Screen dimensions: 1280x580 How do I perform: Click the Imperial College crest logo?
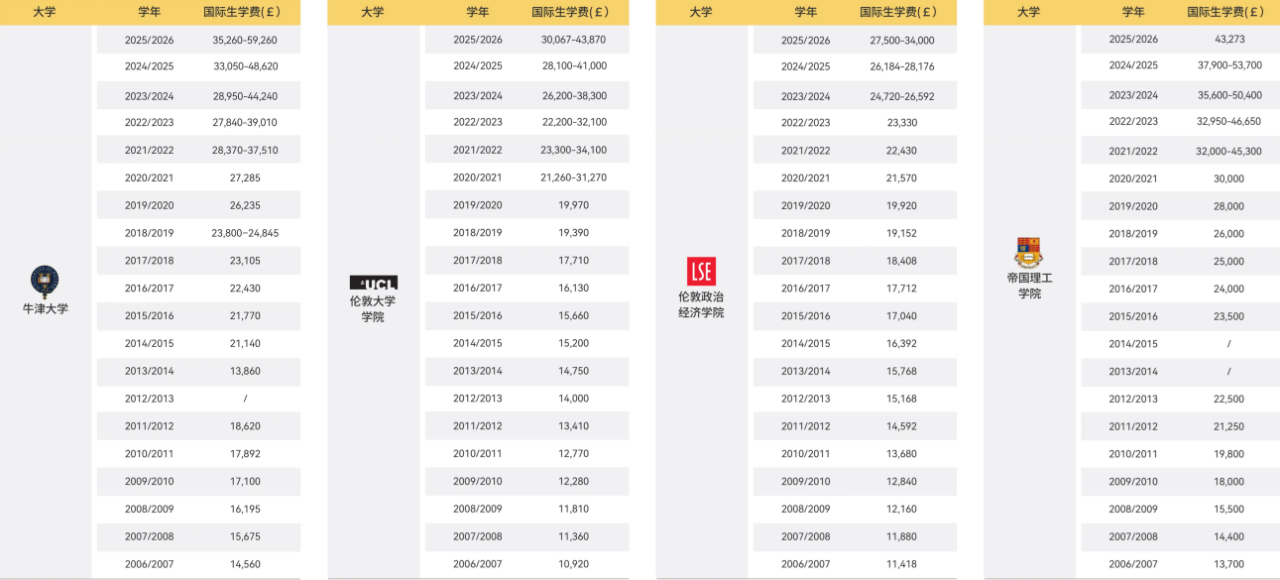coord(1028,250)
